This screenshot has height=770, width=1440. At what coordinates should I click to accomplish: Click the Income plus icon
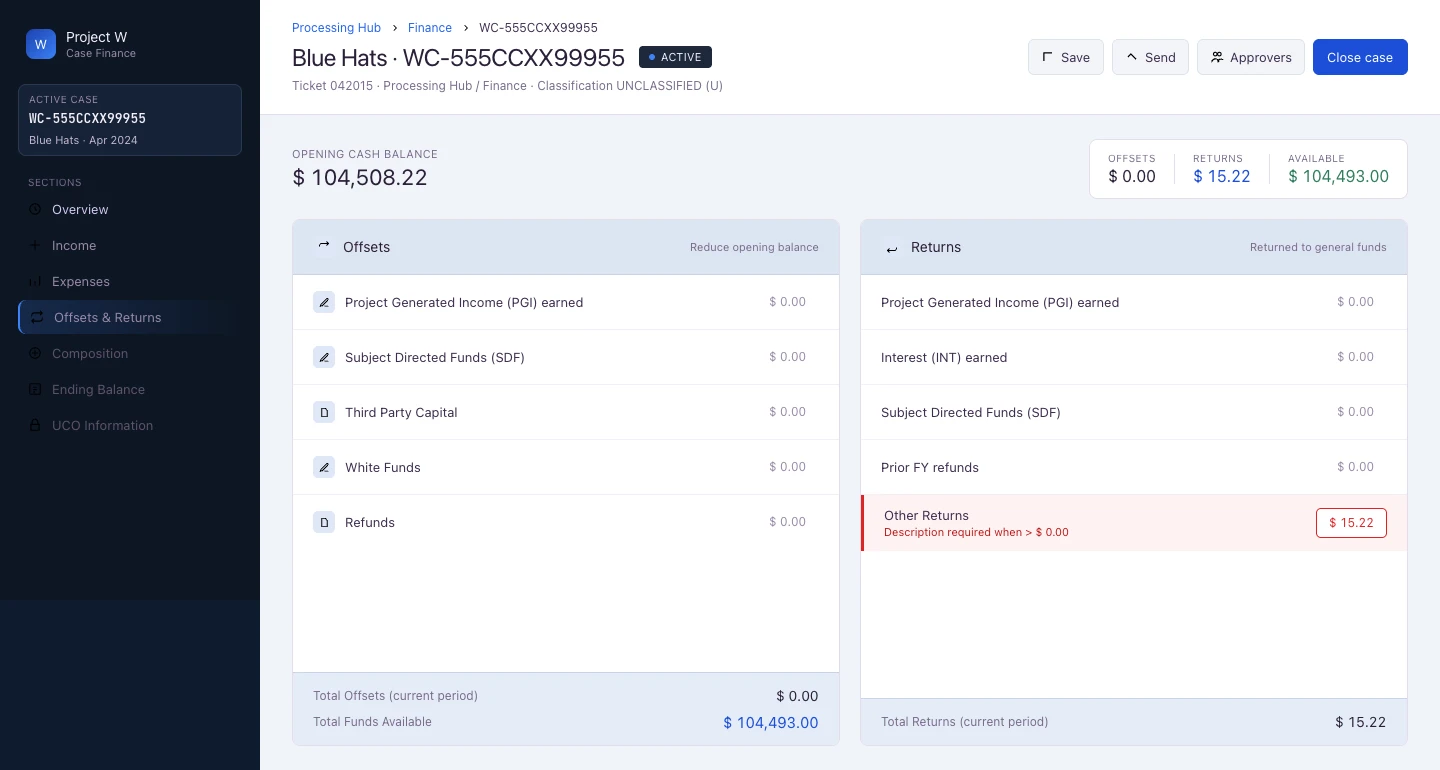(35, 246)
